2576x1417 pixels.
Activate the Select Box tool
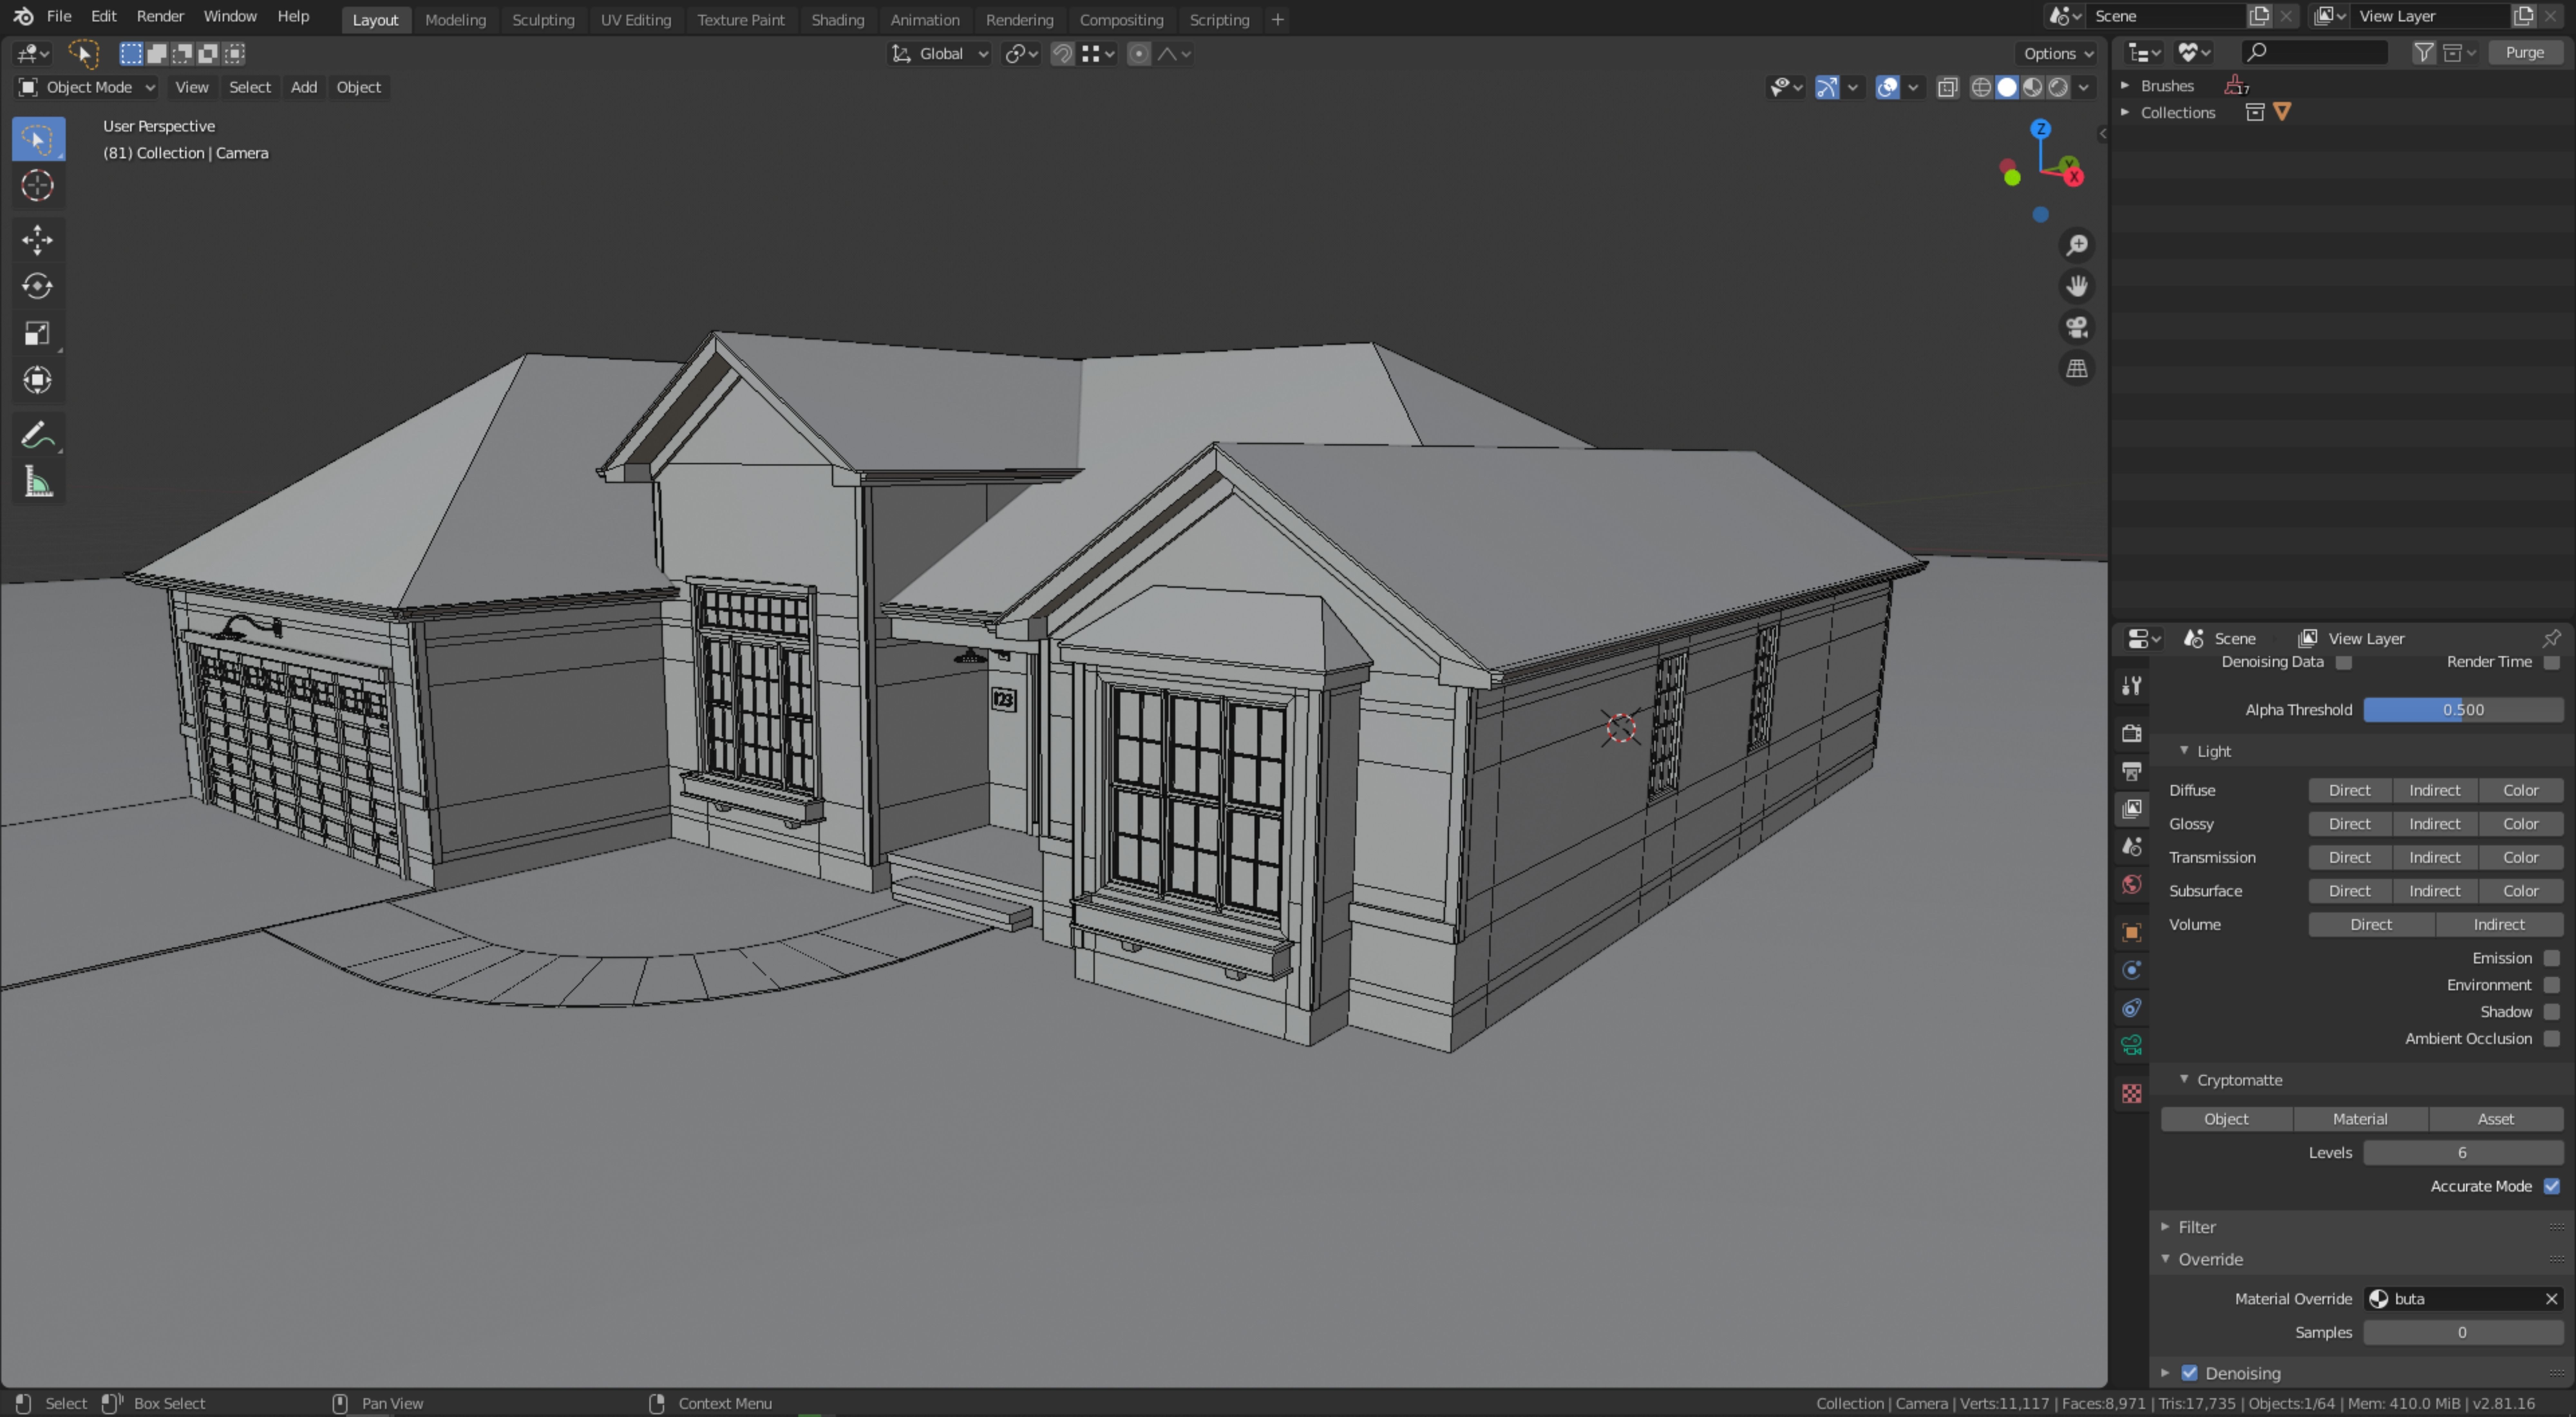pyautogui.click(x=38, y=139)
